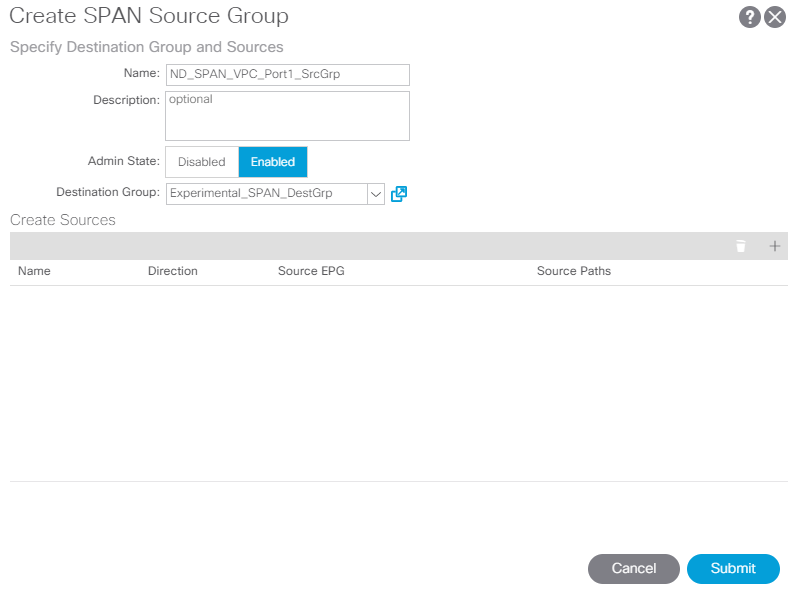This screenshot has width=796, height=594.
Task: Sort sources by the Name column header
Action: point(35,271)
